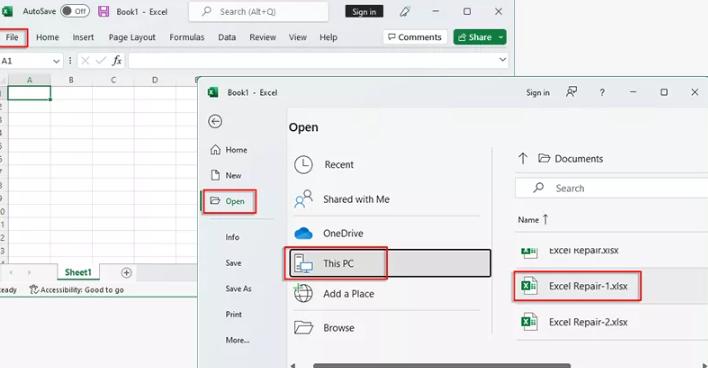
Task: Click column D header
Action: (155, 80)
